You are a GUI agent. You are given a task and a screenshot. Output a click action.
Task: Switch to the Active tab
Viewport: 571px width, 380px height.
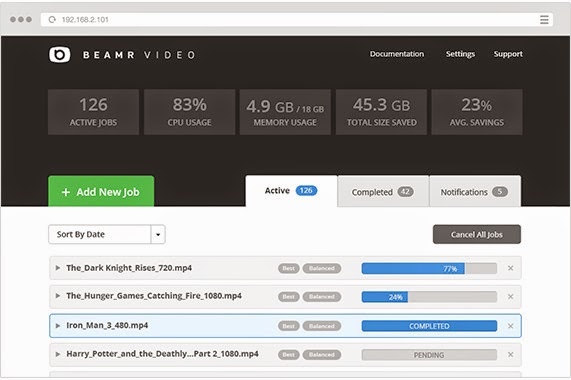pos(291,191)
